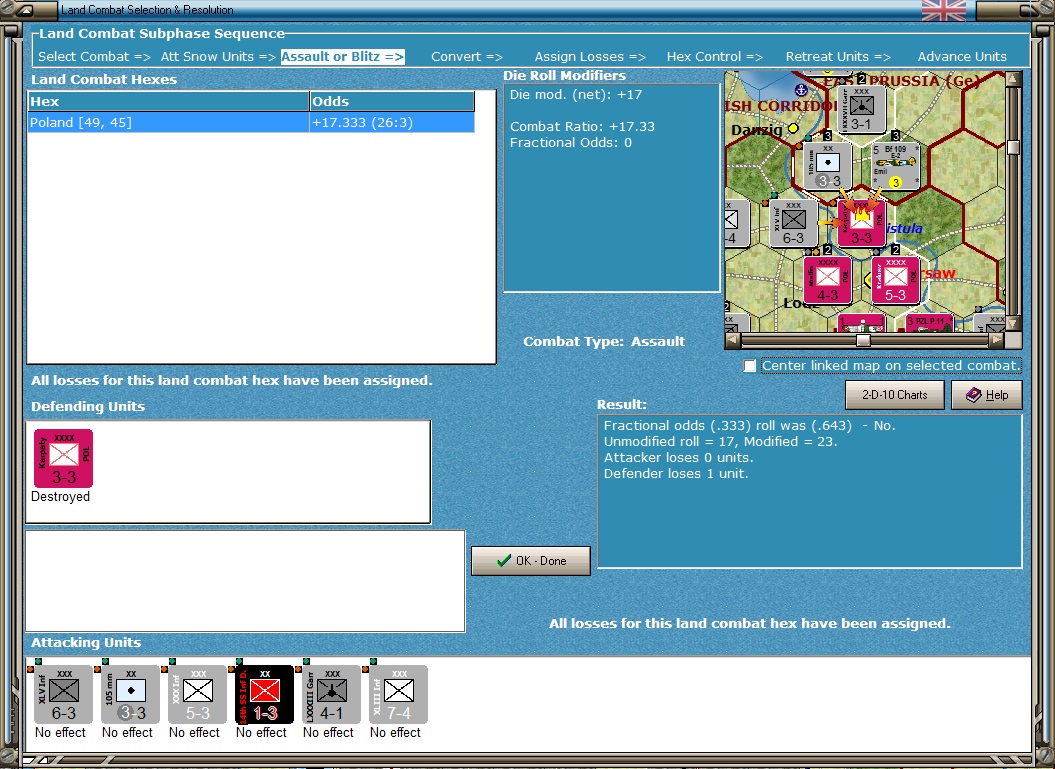The height and width of the screenshot is (769, 1055).
Task: Click the green checkmark on OK - Done
Action: [x=503, y=560]
